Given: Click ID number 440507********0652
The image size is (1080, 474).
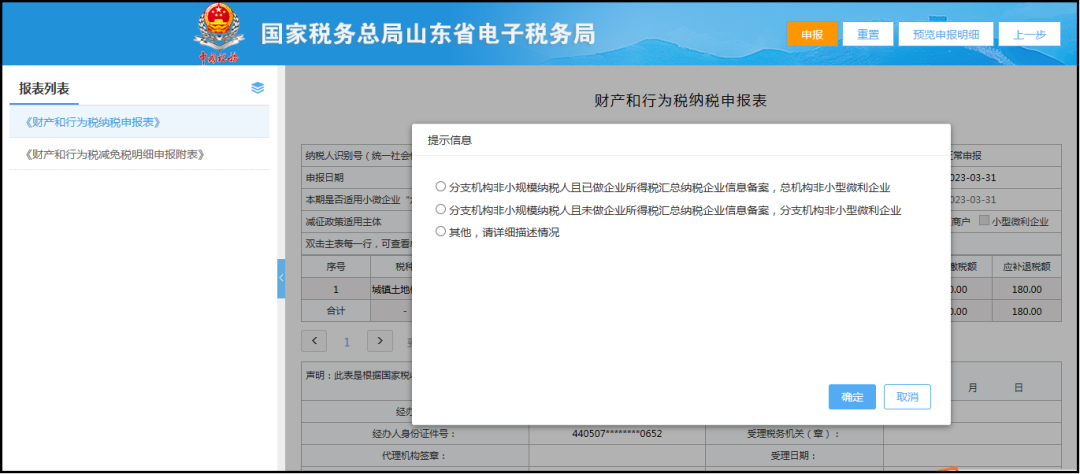Looking at the screenshot, I should [617, 434].
